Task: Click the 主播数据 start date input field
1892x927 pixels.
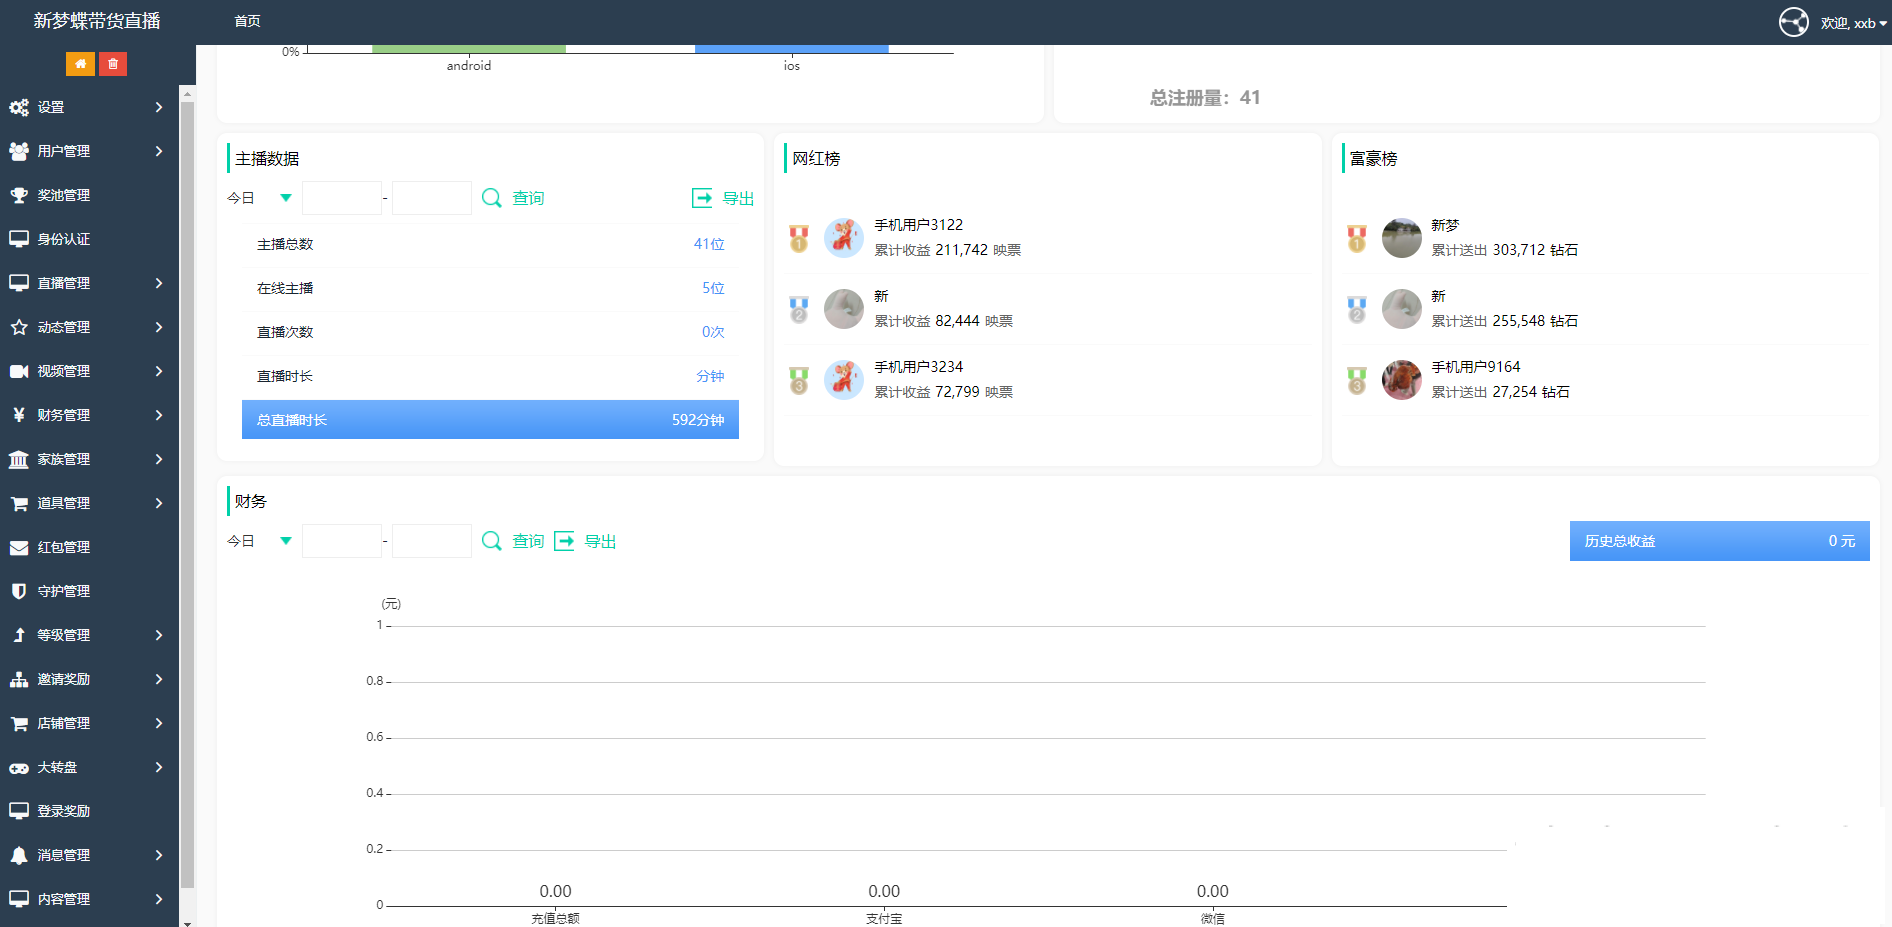Action: [x=342, y=198]
